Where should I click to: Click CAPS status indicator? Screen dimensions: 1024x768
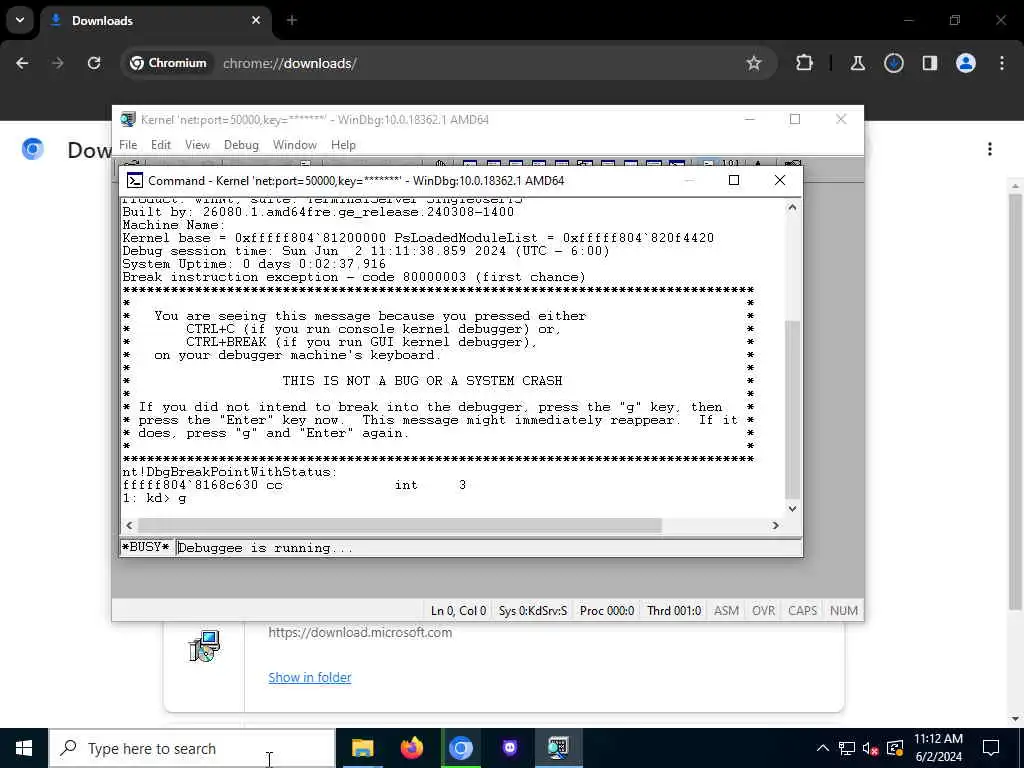coord(803,611)
